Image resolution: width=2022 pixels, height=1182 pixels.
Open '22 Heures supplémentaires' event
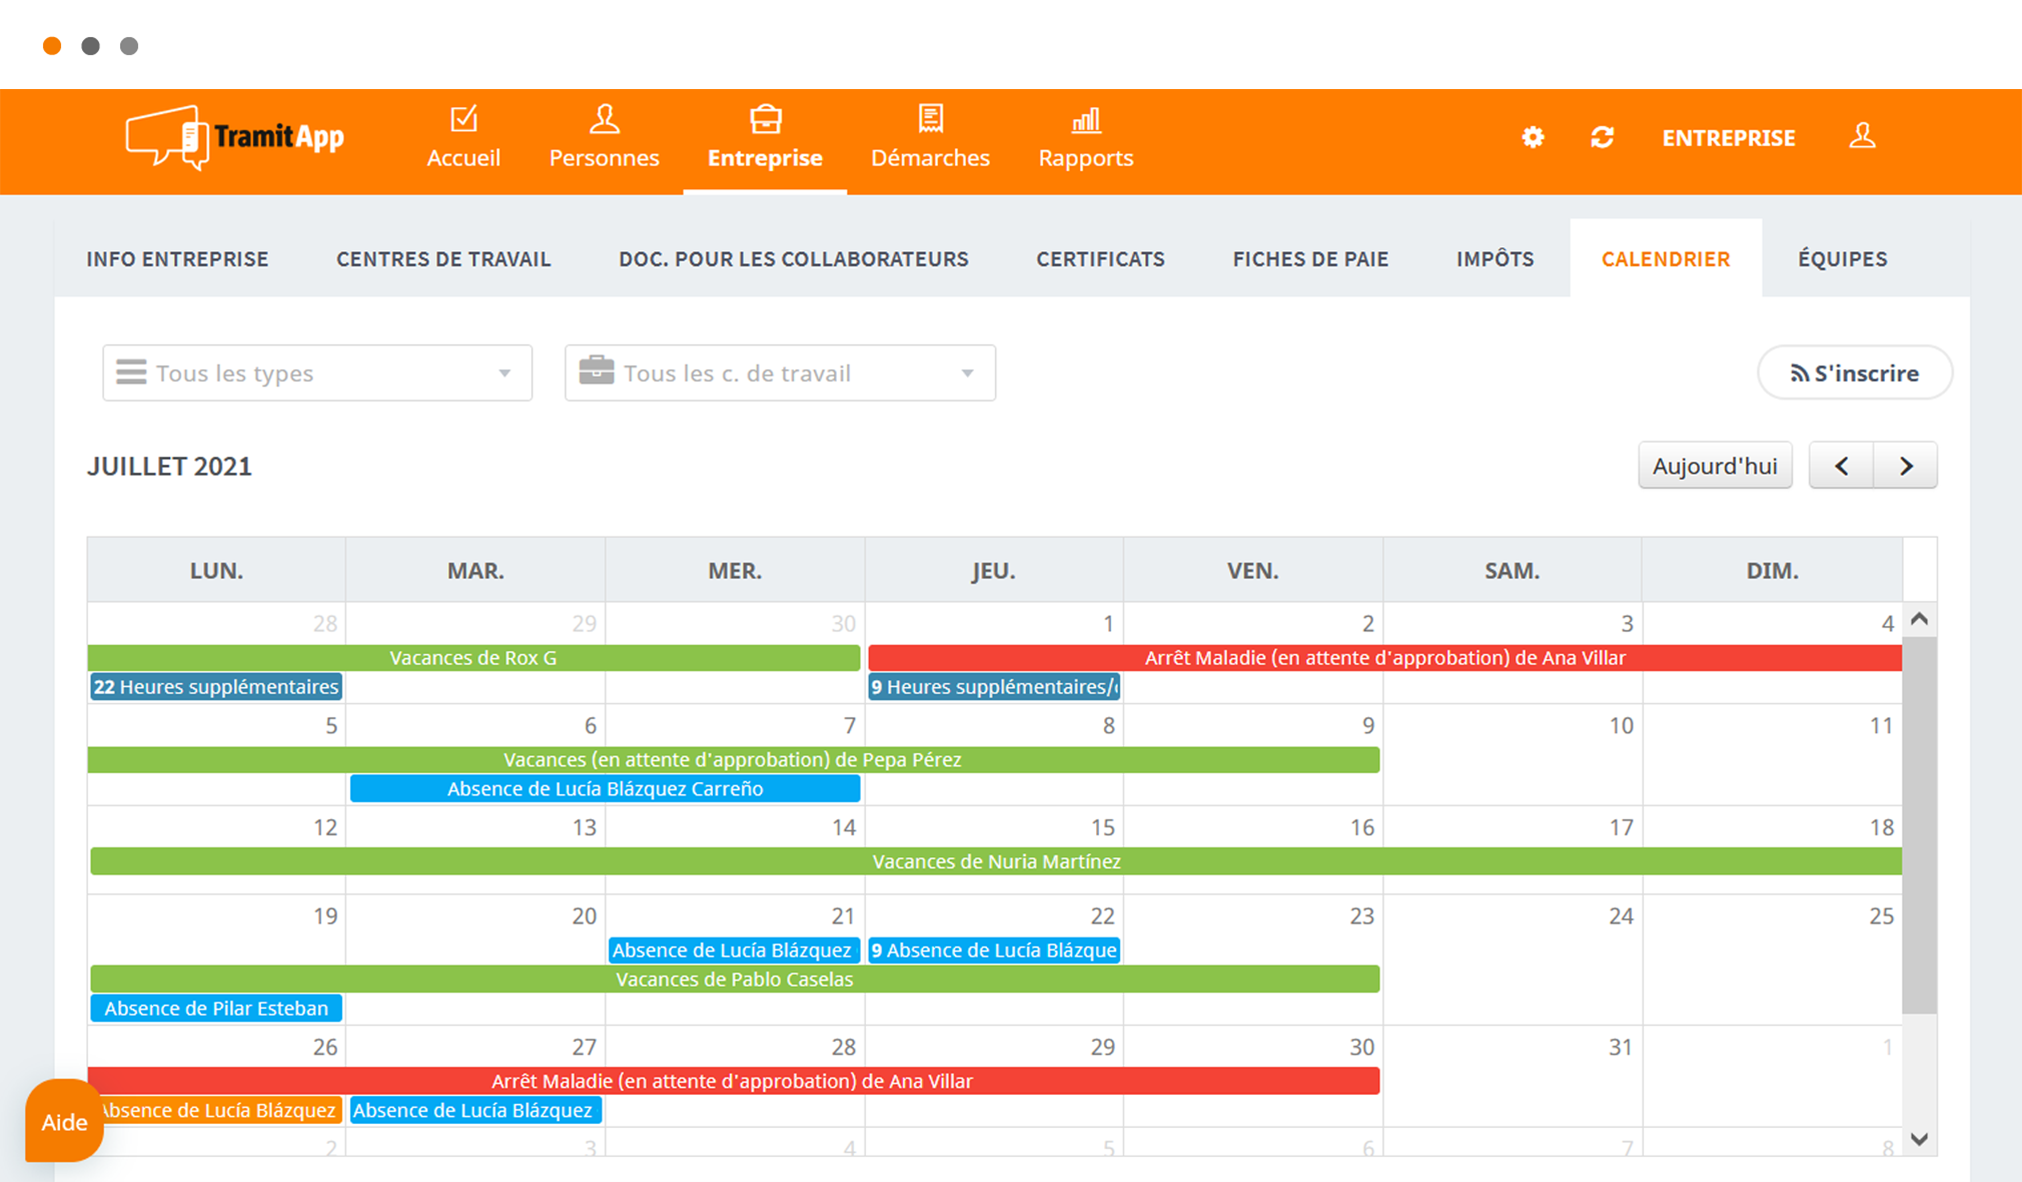point(216,687)
